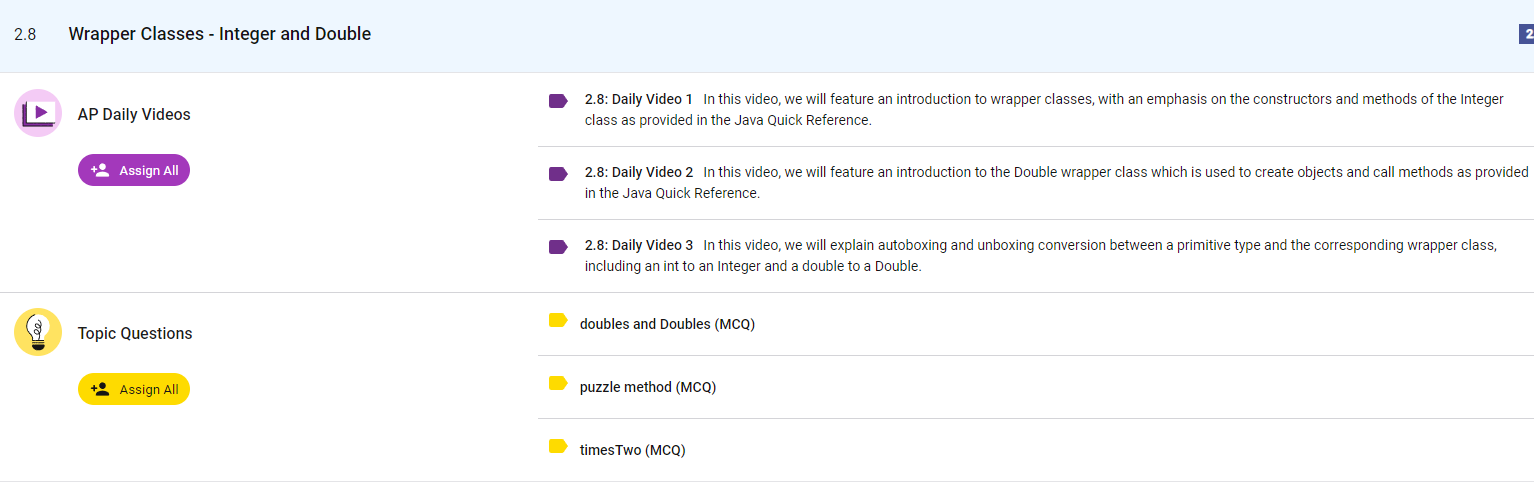Click the yellow tag beside doubles and Doubles
The image size is (1534, 483).
(x=558, y=320)
